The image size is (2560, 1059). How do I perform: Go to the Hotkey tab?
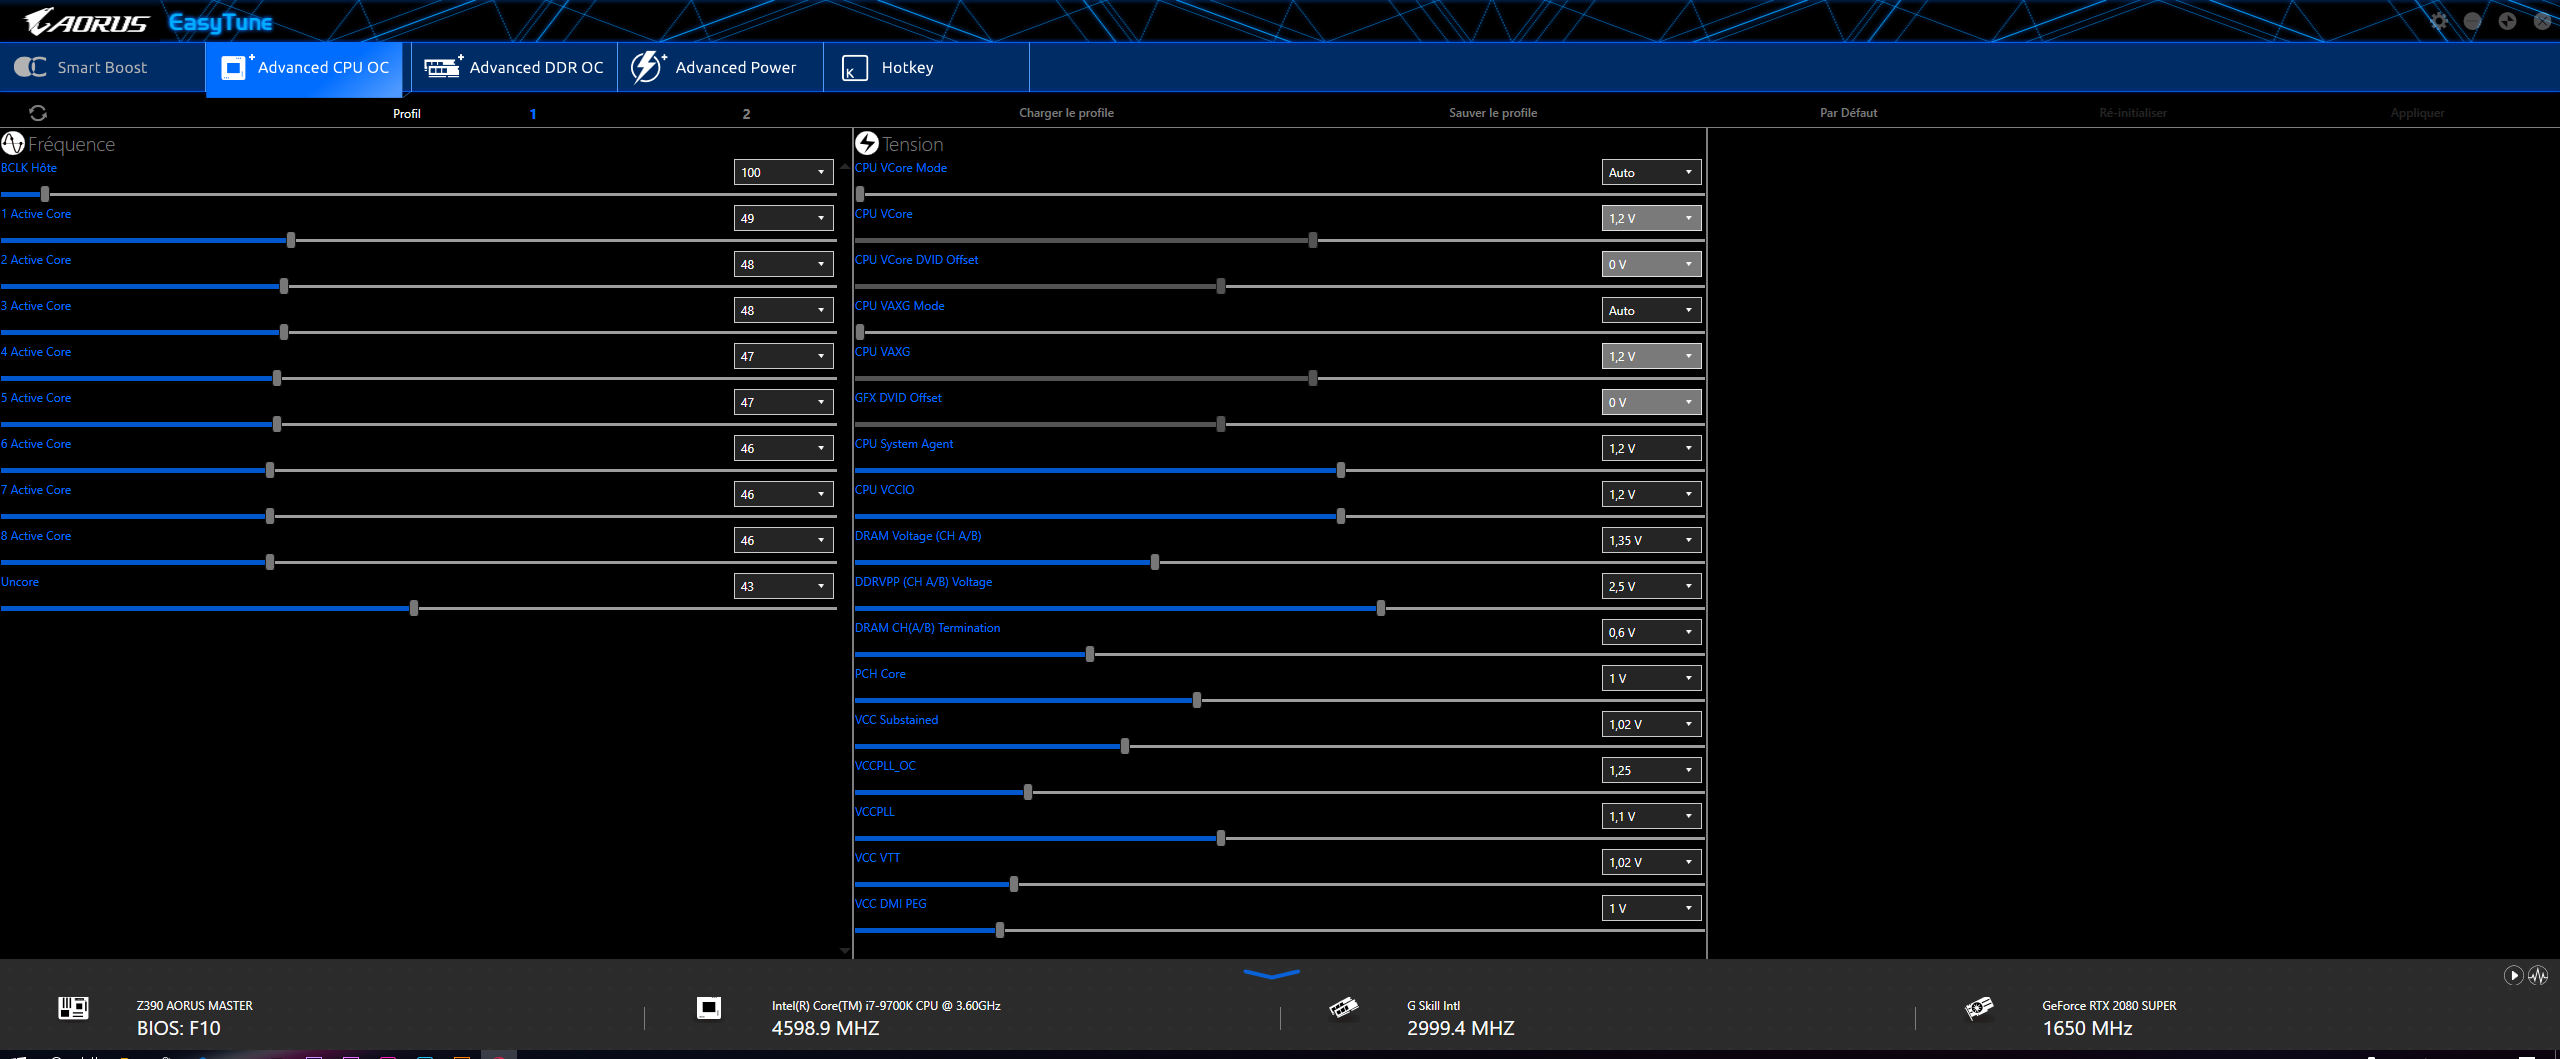coord(926,67)
